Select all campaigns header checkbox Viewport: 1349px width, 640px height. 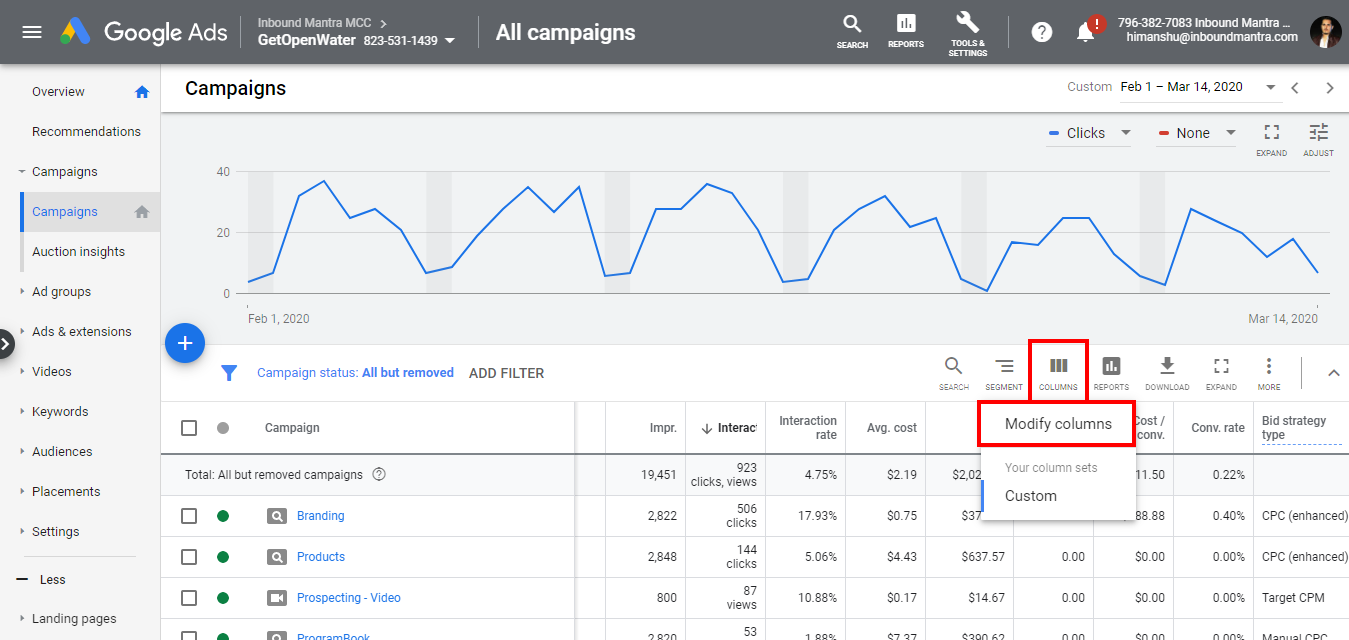click(189, 428)
